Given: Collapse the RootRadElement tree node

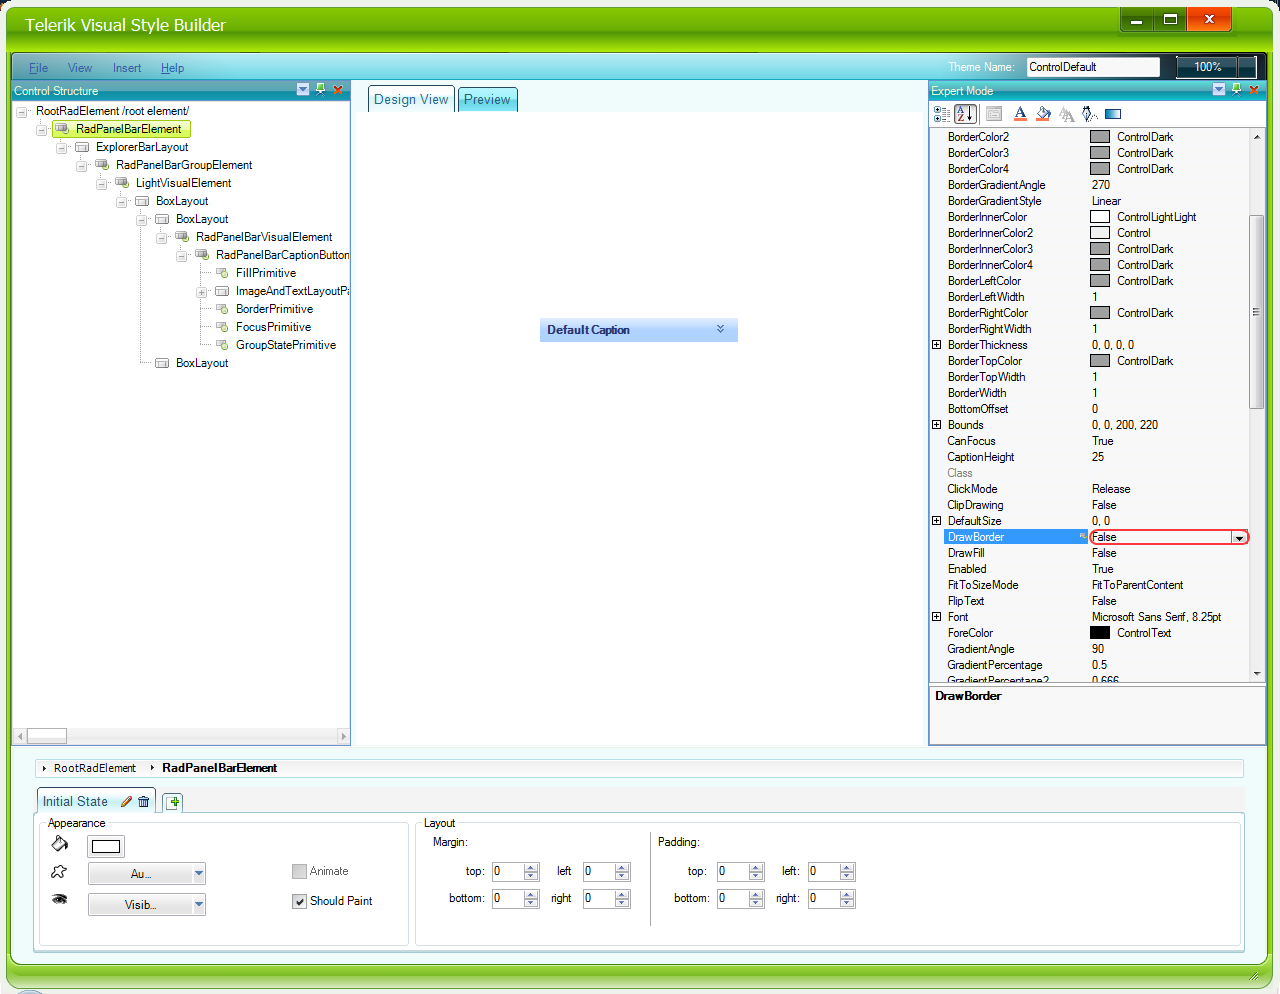Looking at the screenshot, I should 21,112.
